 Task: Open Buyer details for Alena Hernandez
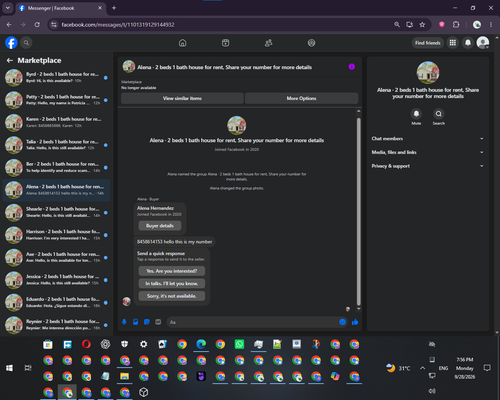[x=160, y=226]
